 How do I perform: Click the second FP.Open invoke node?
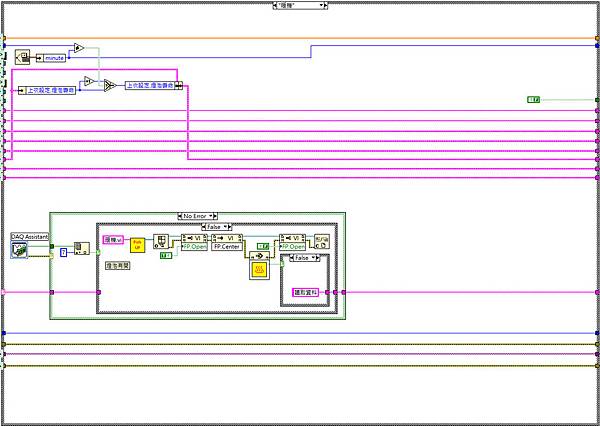click(292, 243)
